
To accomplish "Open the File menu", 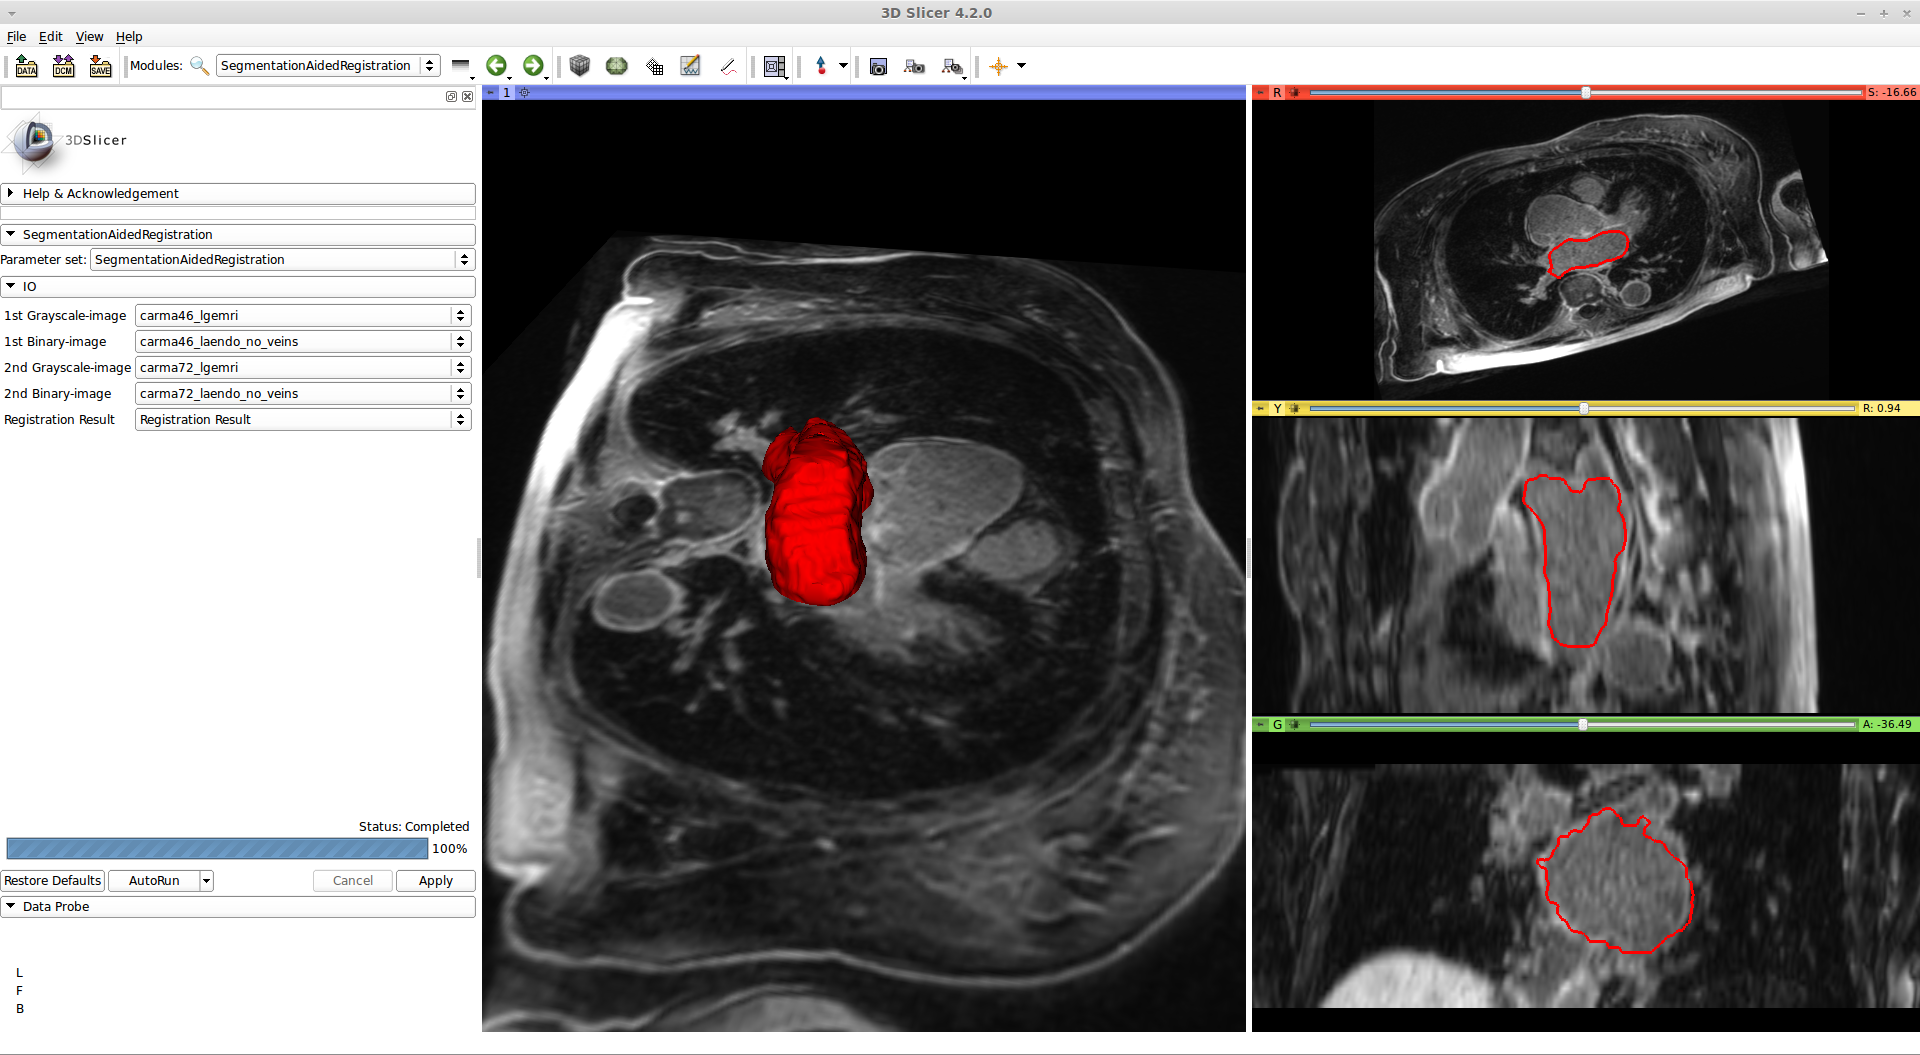I will tap(16, 37).
